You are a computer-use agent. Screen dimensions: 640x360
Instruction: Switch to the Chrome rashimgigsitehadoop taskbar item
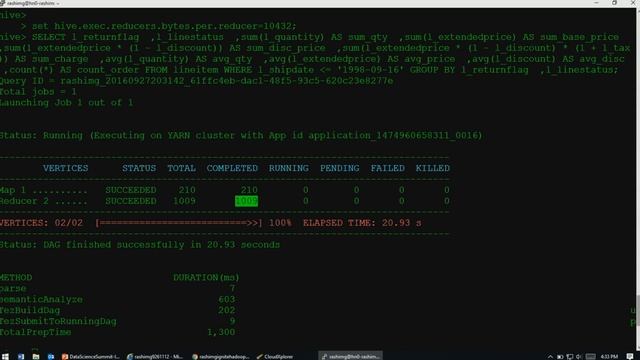click(x=221, y=356)
